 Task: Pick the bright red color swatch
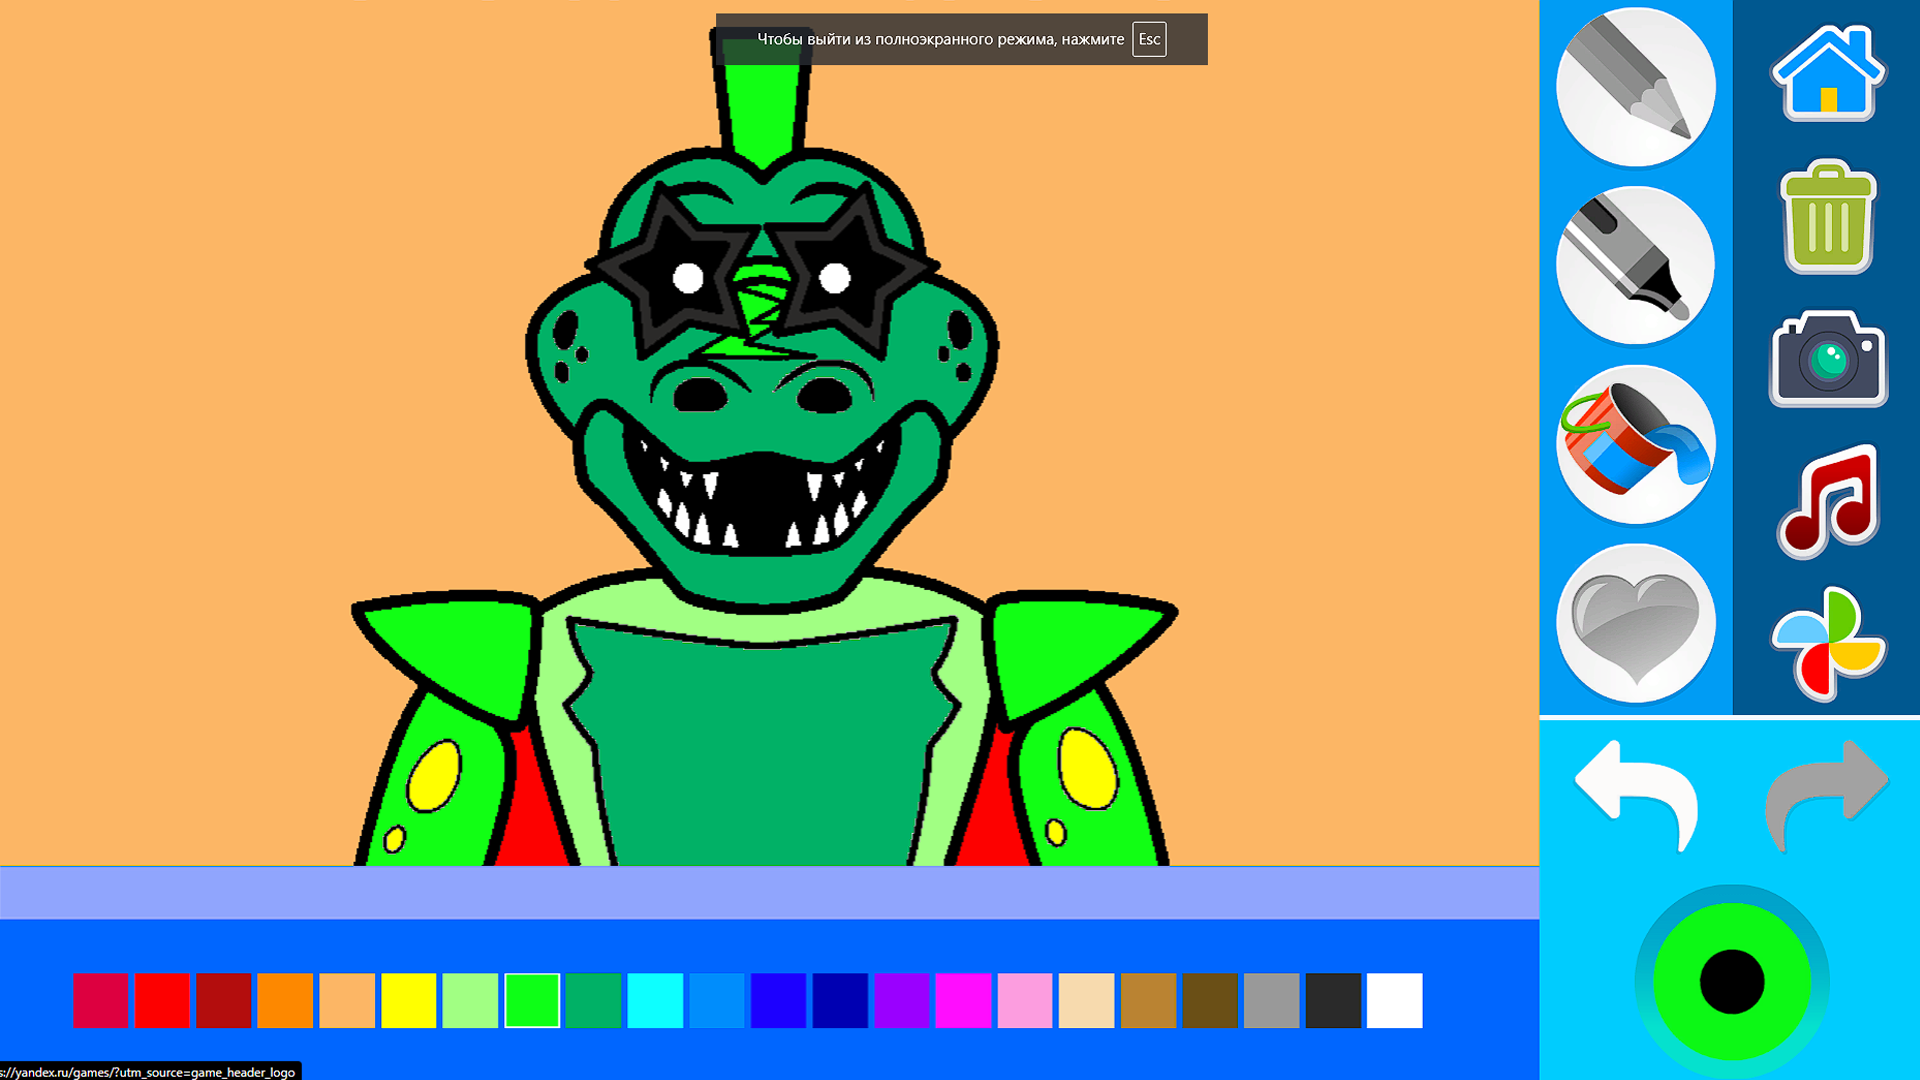point(162,1000)
